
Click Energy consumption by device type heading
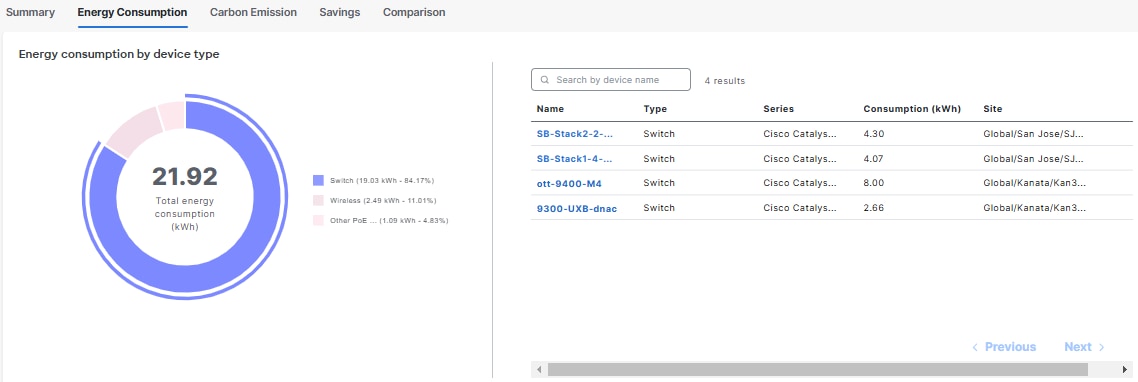pos(119,54)
